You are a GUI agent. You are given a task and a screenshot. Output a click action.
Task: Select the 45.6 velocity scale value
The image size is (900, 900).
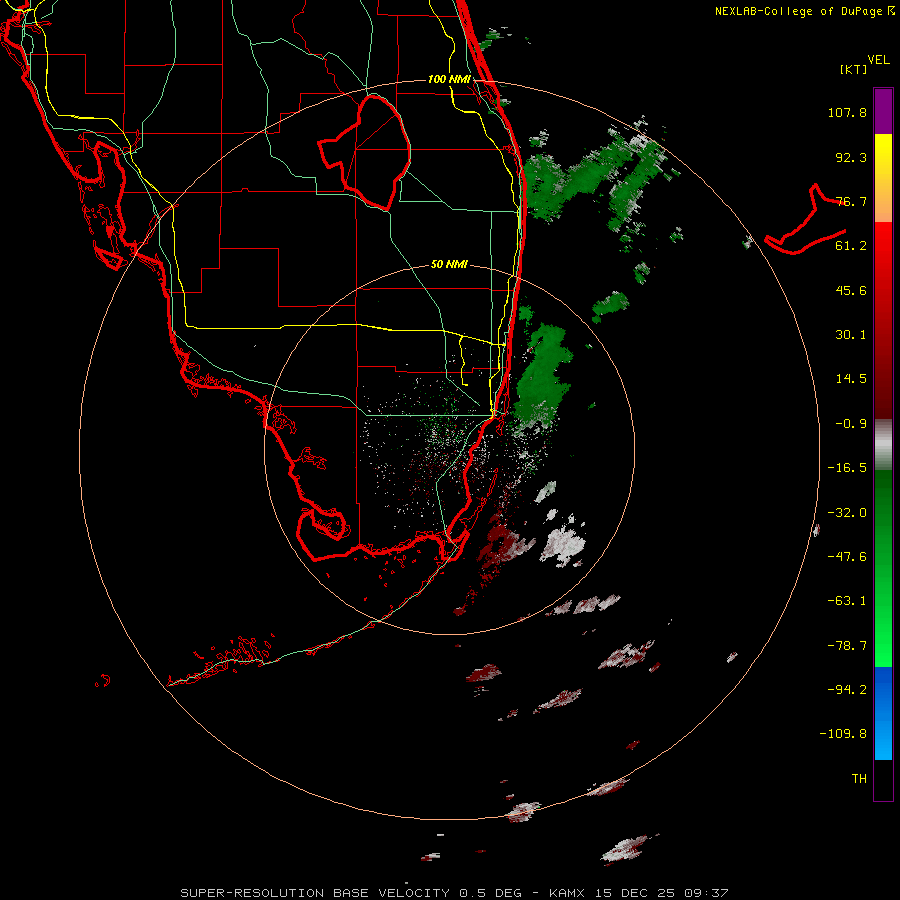(x=851, y=290)
